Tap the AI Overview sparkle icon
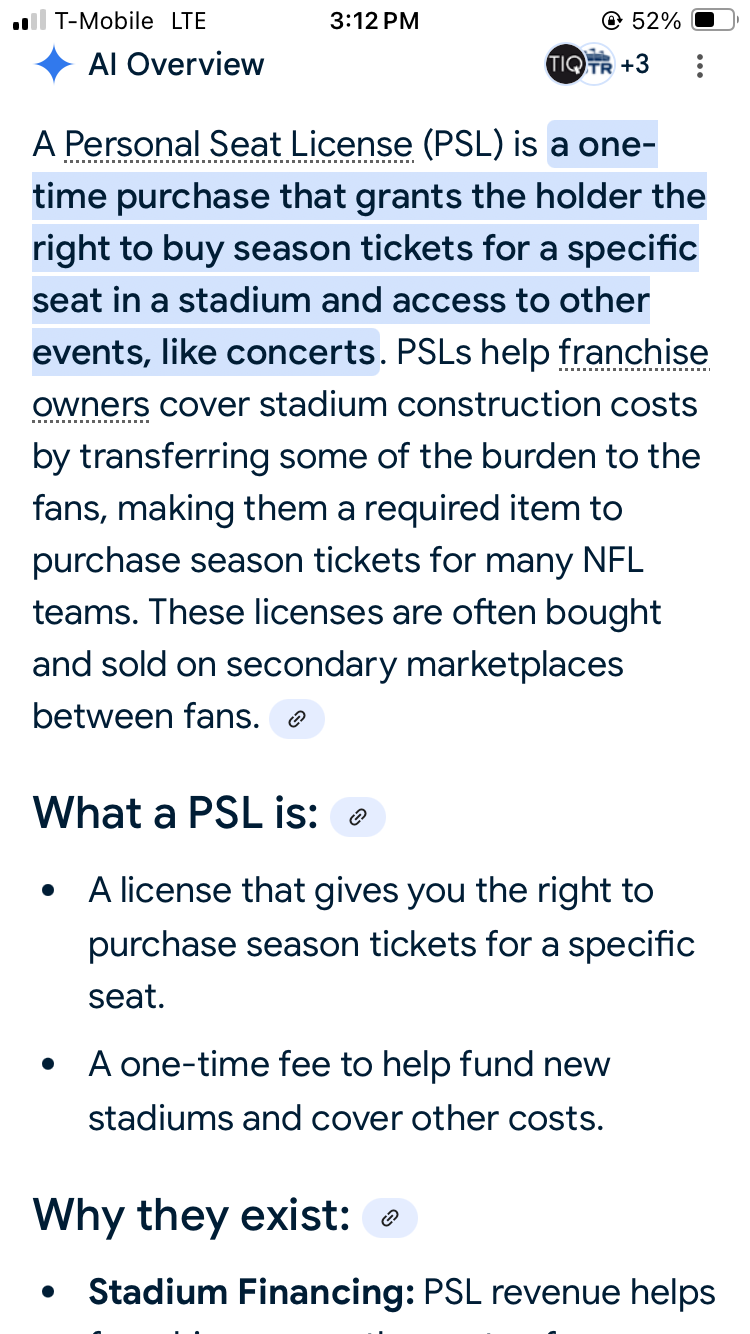This screenshot has height=1334, width=750. click(53, 65)
